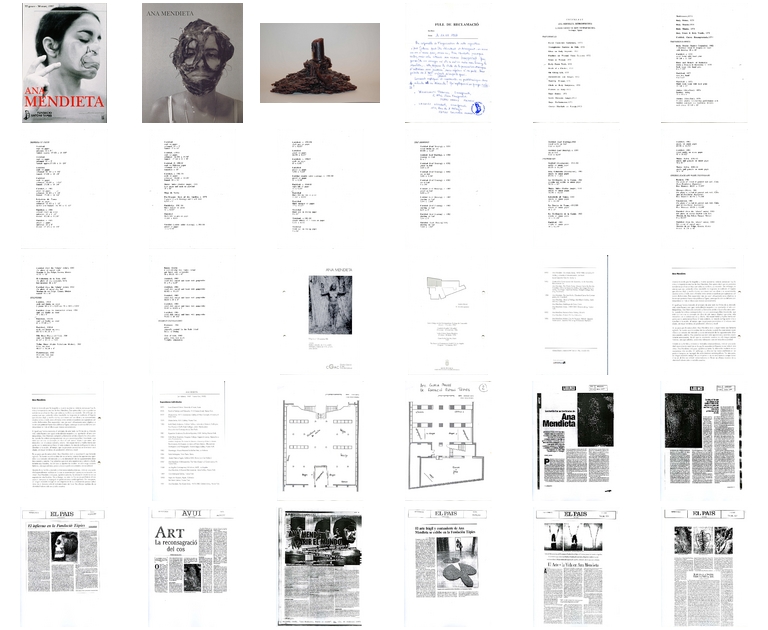This screenshot has height=630, width=768.
Task: Open the page with a vertical blue edge line
Action: [x=576, y=315]
